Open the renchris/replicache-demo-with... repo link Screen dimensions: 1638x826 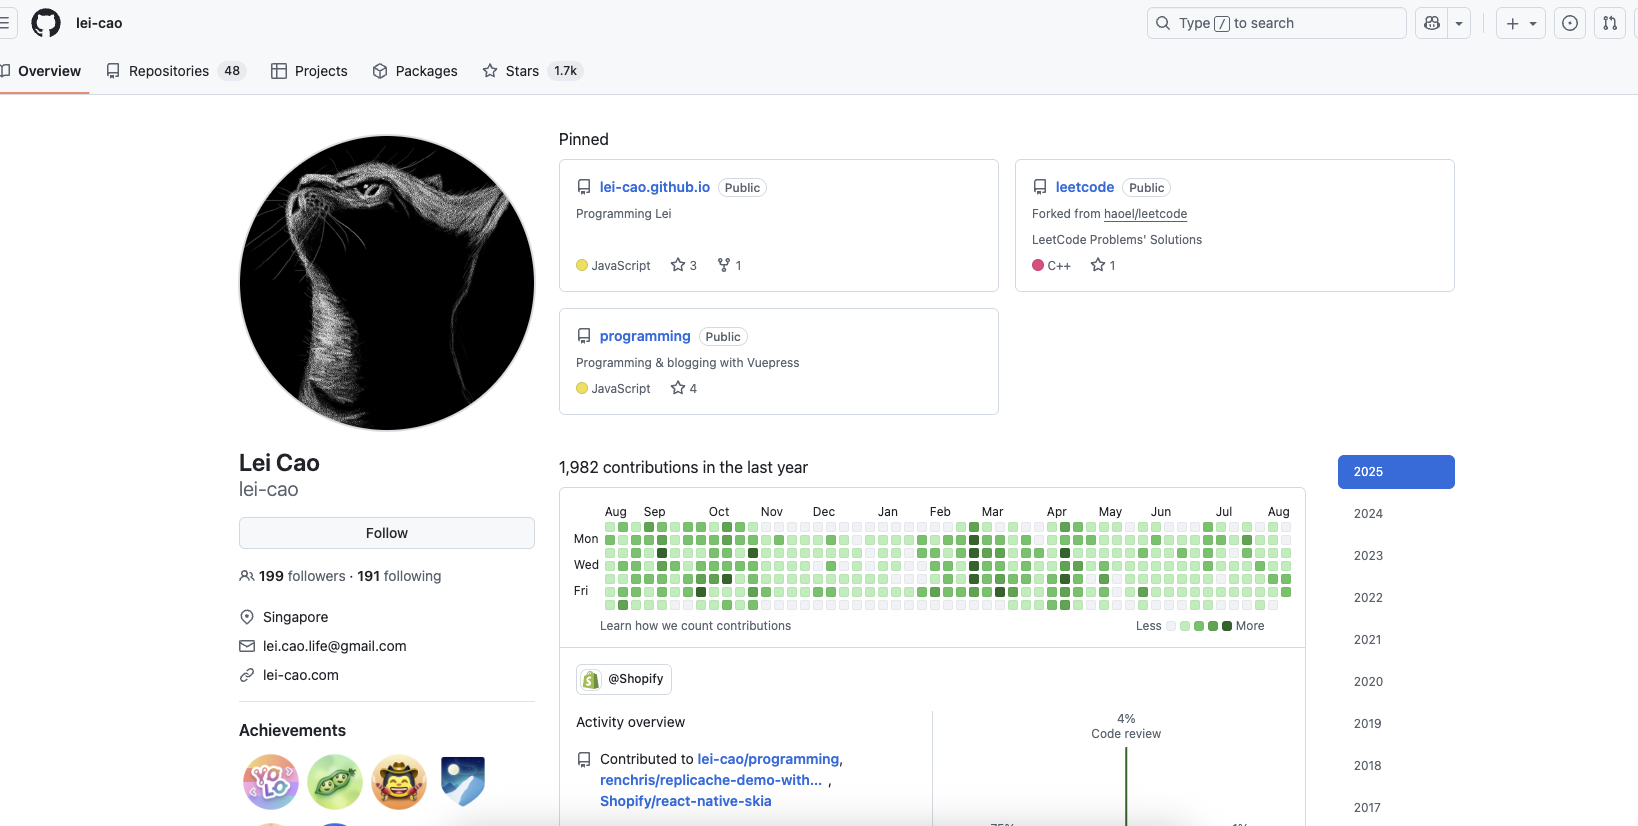[x=711, y=780]
